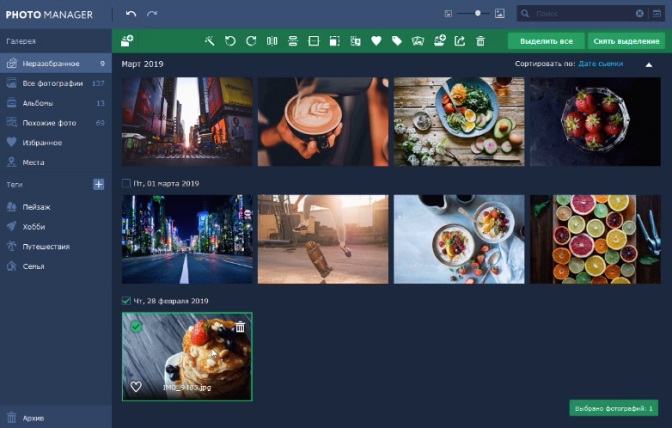Click the large thumbnail size icon
The image size is (672, 428).
click(500, 14)
